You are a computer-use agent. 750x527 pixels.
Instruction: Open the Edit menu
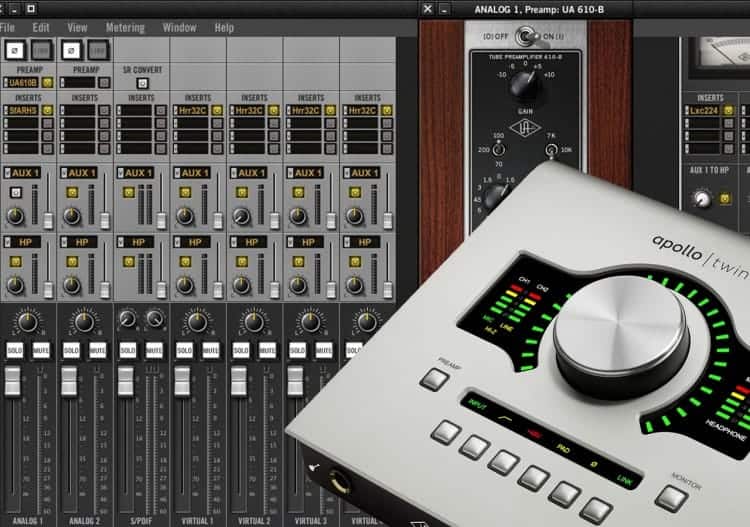coord(41,28)
